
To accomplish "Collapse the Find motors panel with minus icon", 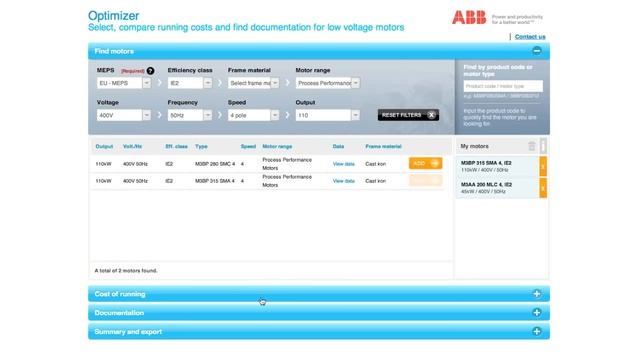I will coord(537,51).
